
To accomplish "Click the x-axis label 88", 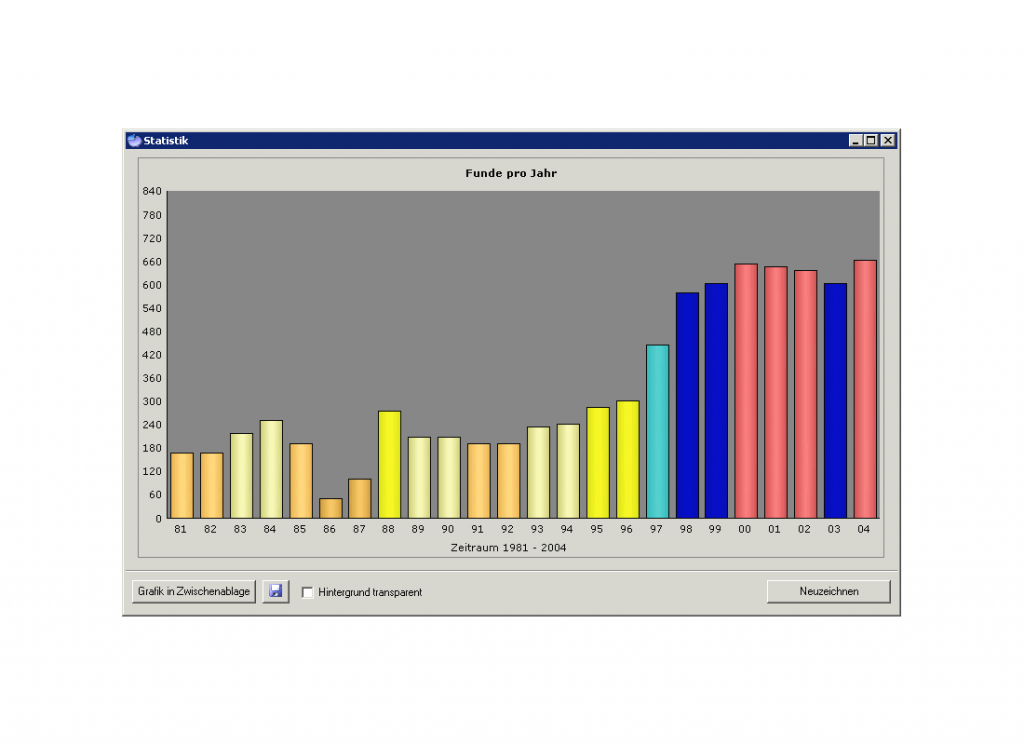I will [388, 530].
